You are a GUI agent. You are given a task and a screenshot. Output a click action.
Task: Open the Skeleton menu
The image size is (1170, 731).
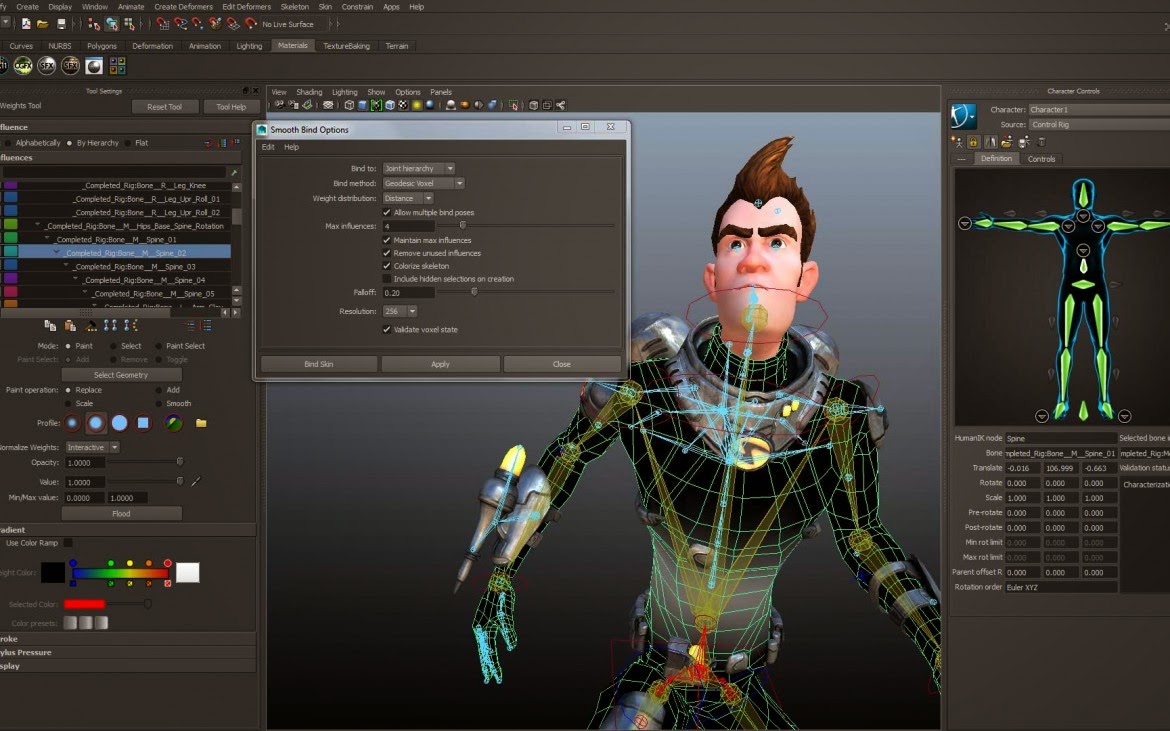coord(294,6)
